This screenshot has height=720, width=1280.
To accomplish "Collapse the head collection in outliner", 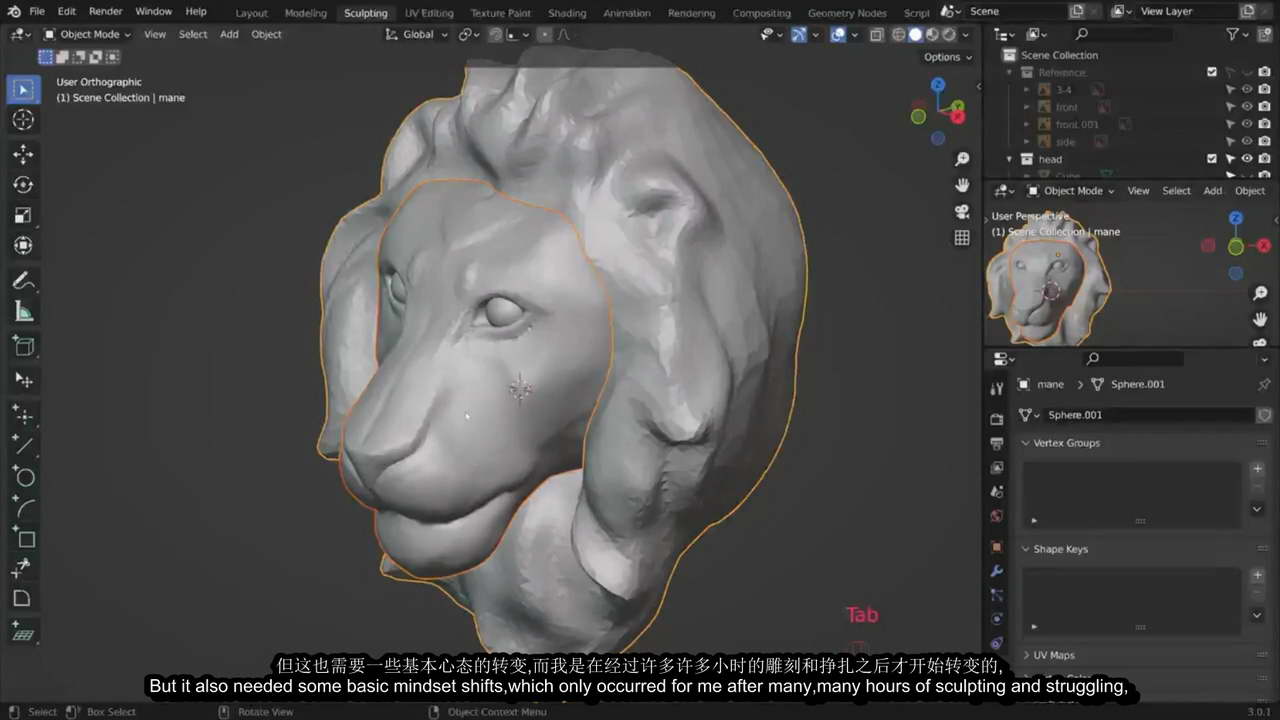I will pos(1010,159).
